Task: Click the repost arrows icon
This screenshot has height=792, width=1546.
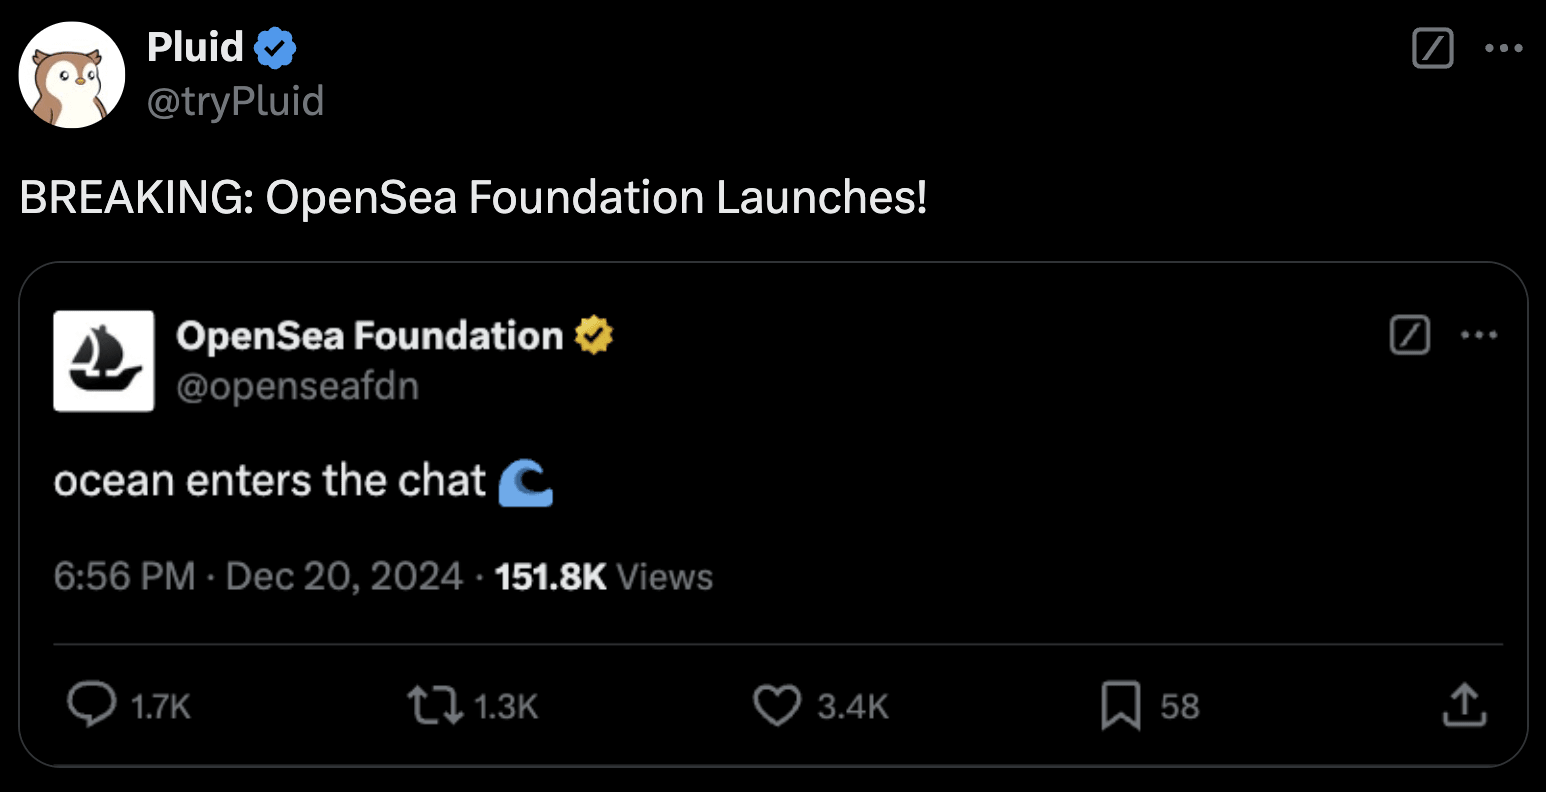Action: [x=436, y=706]
